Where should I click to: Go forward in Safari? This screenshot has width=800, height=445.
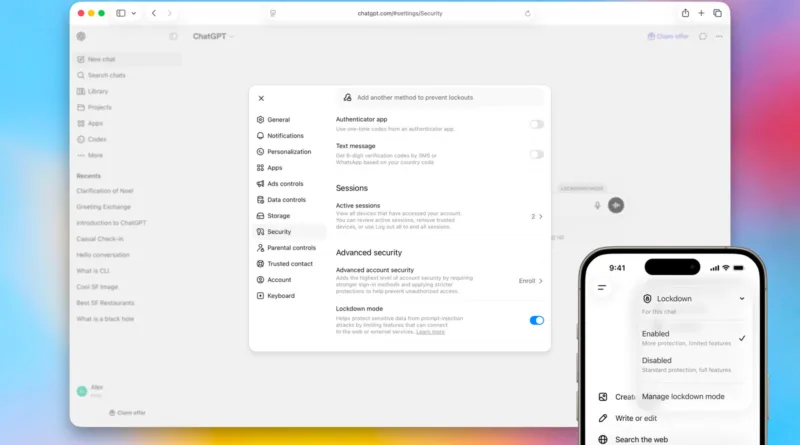(169, 13)
